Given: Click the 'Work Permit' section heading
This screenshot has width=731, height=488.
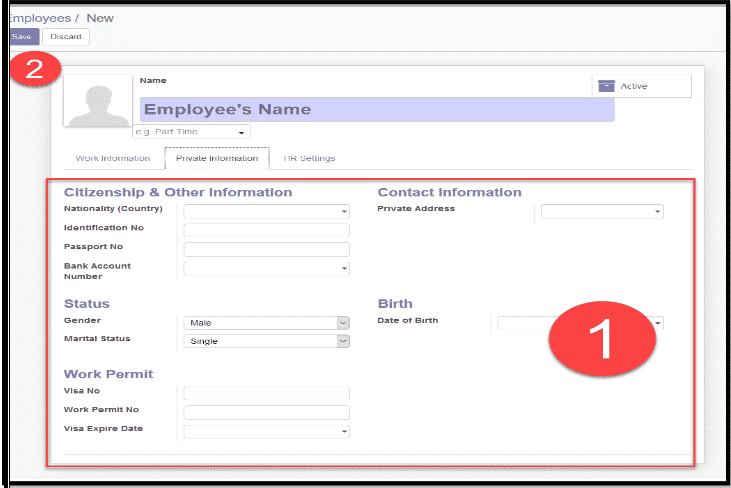Looking at the screenshot, I should 108,374.
